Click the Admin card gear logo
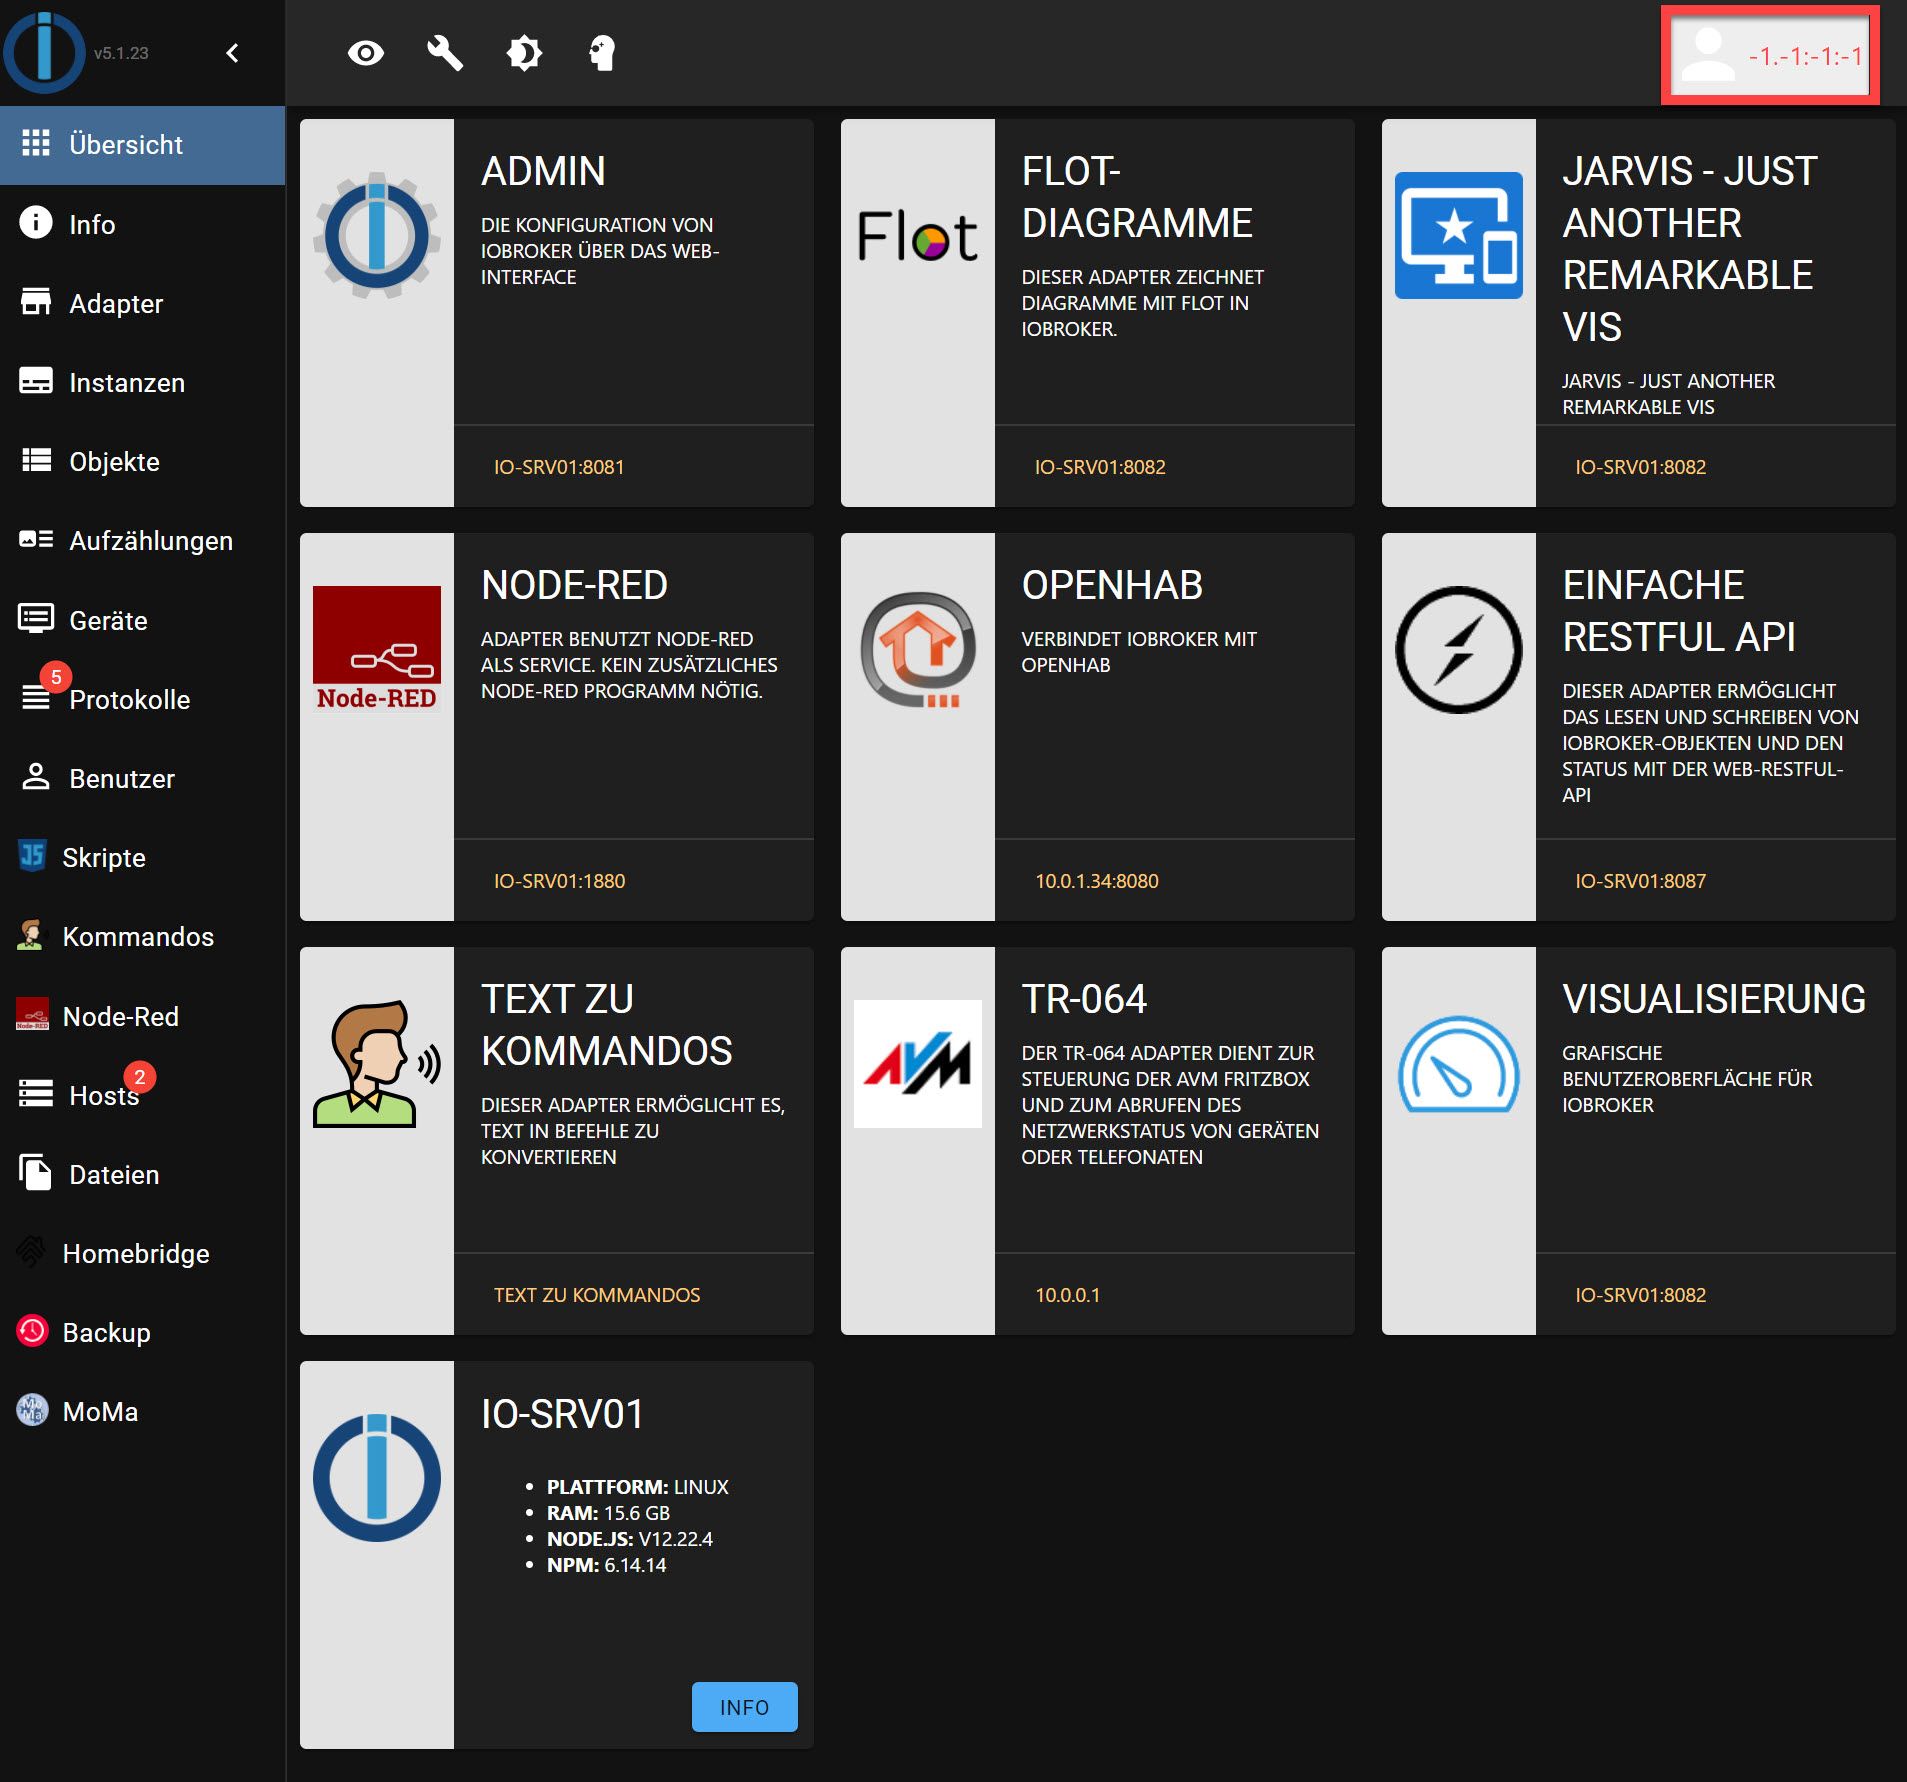The height and width of the screenshot is (1782, 1907). pos(377,236)
